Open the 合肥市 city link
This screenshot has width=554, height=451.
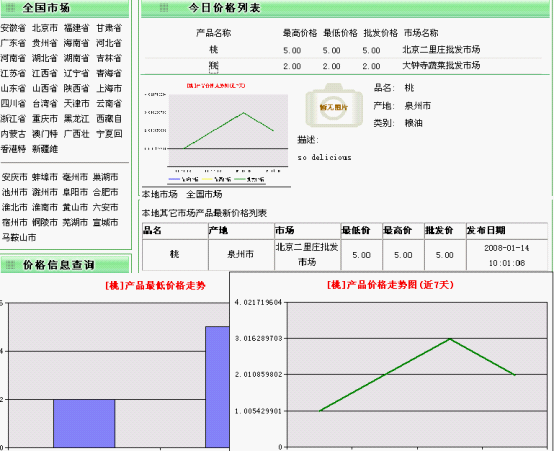tap(105, 192)
